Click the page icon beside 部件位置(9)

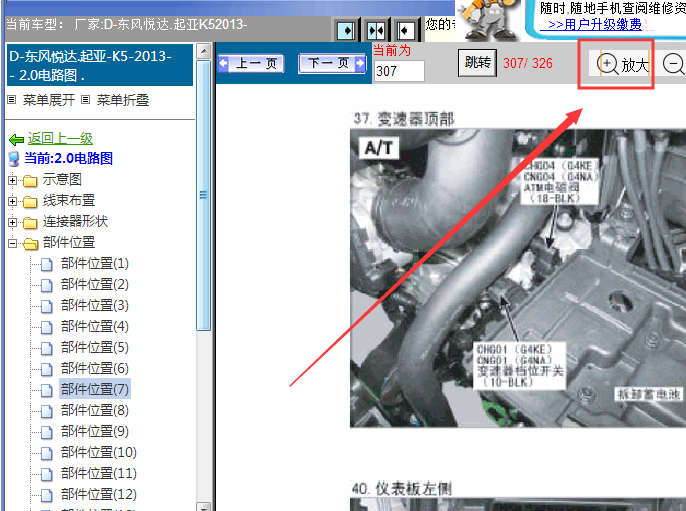click(47, 432)
